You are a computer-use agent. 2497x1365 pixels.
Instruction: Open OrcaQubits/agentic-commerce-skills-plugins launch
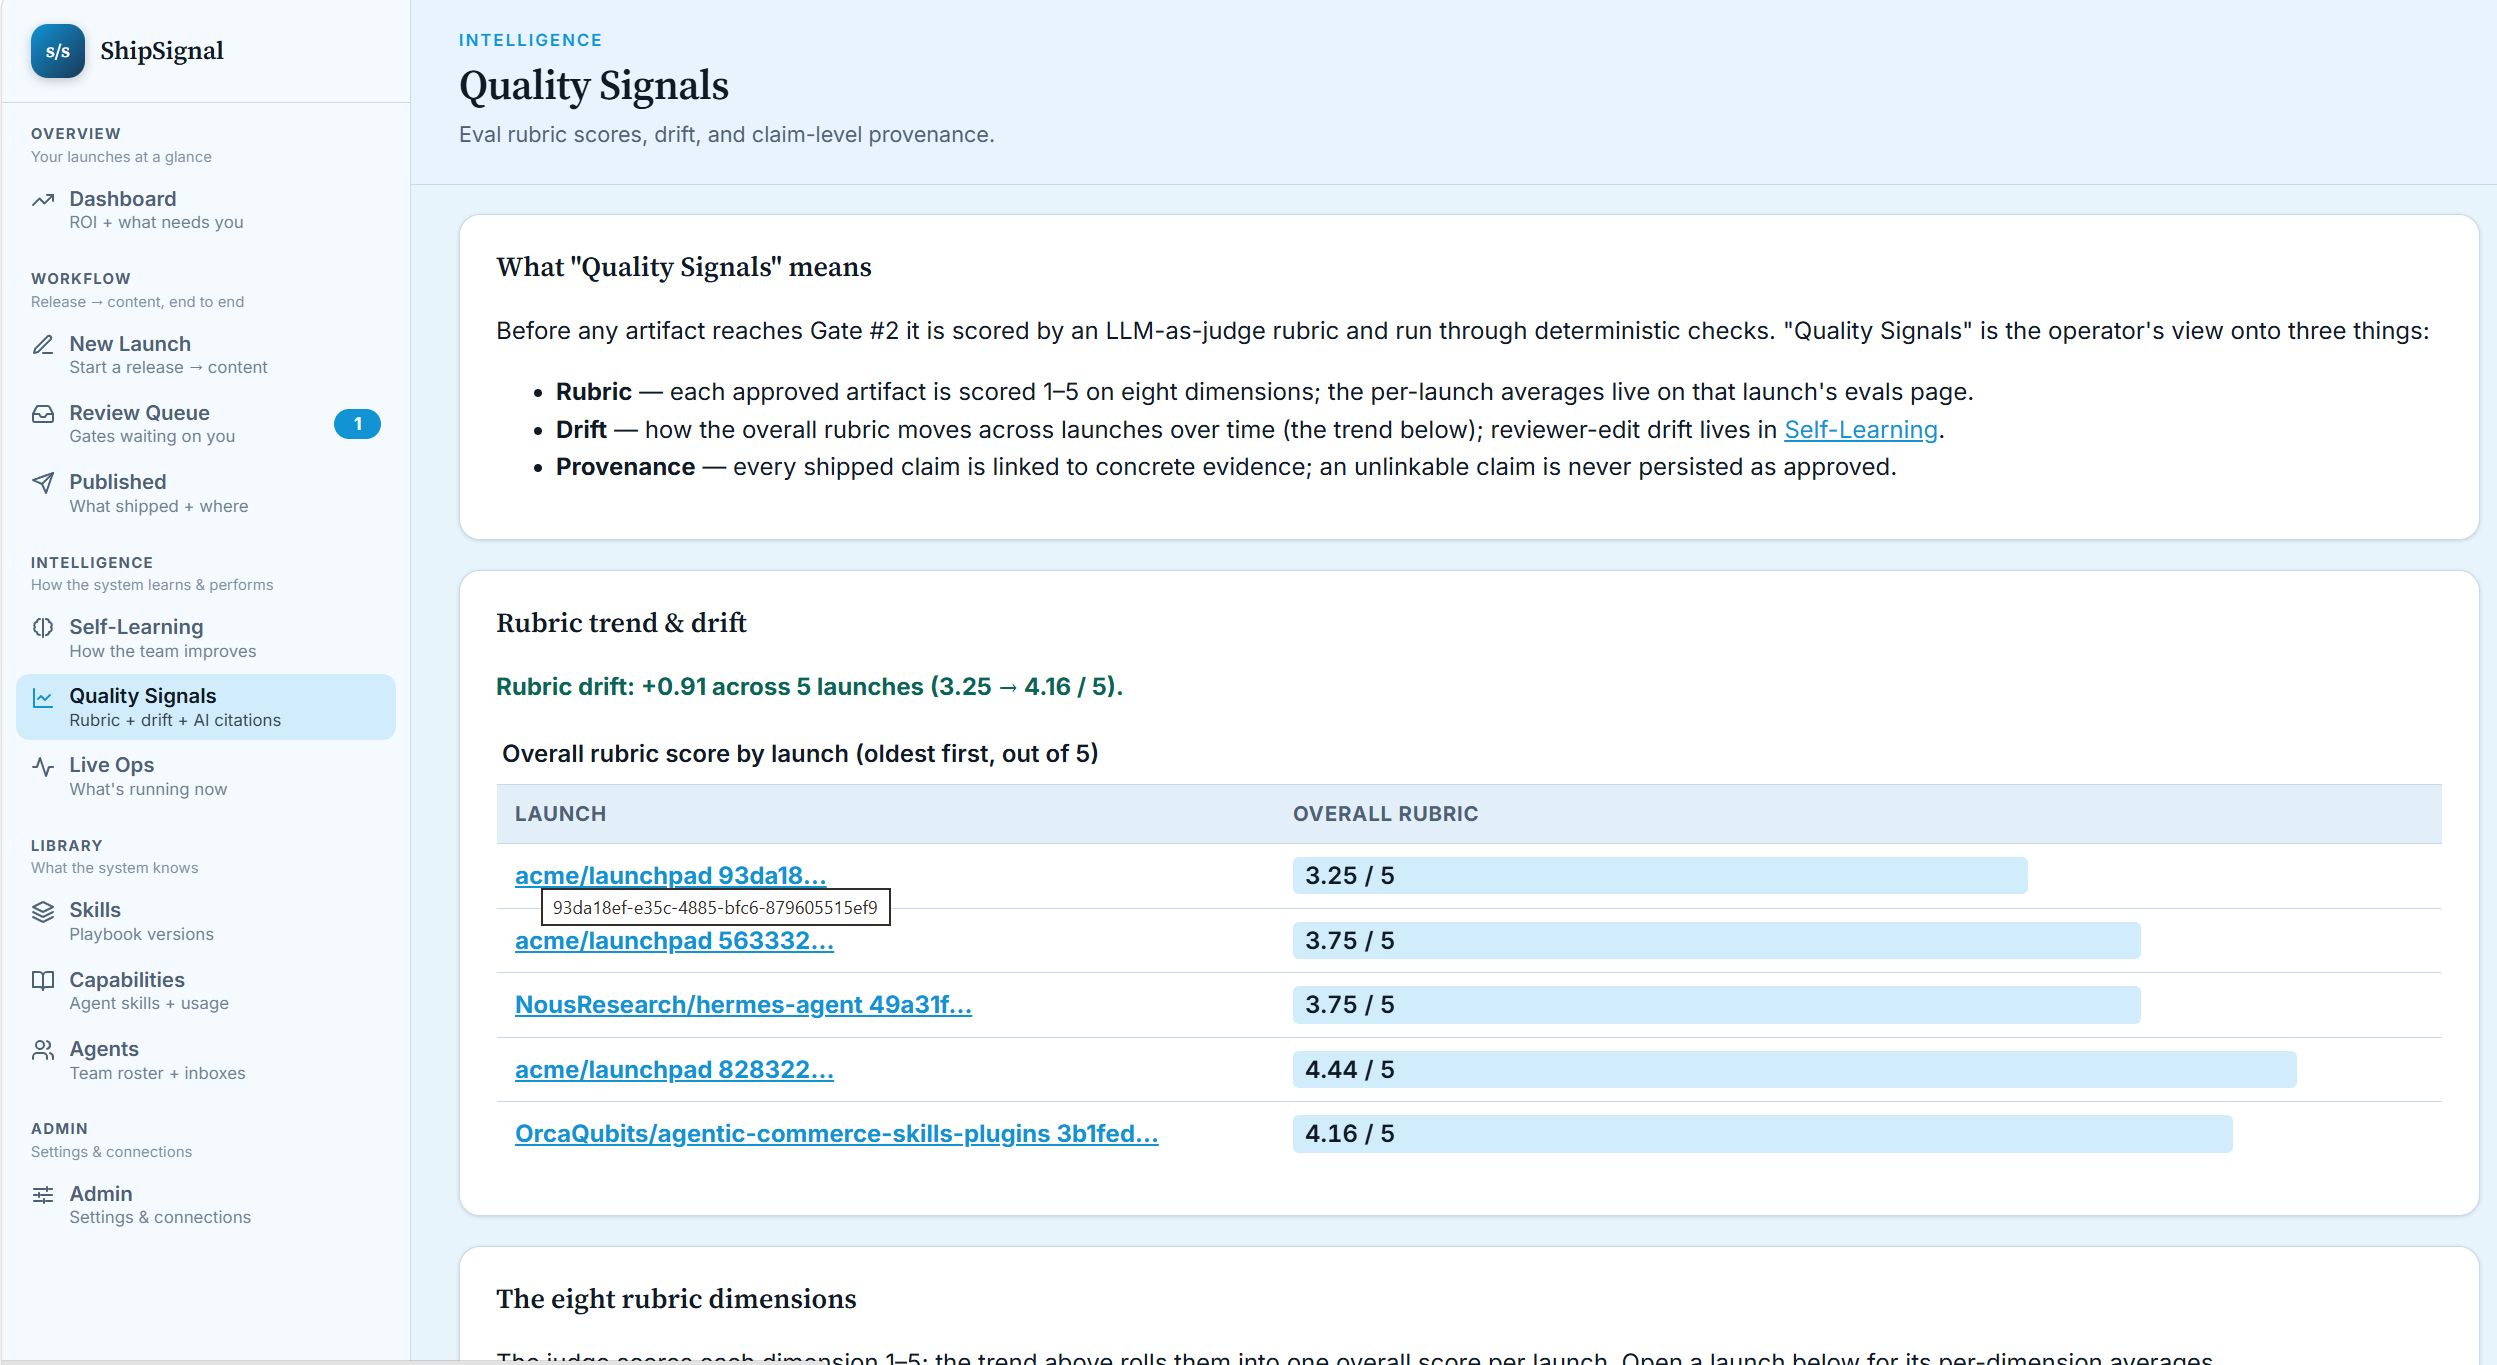[x=836, y=1134]
